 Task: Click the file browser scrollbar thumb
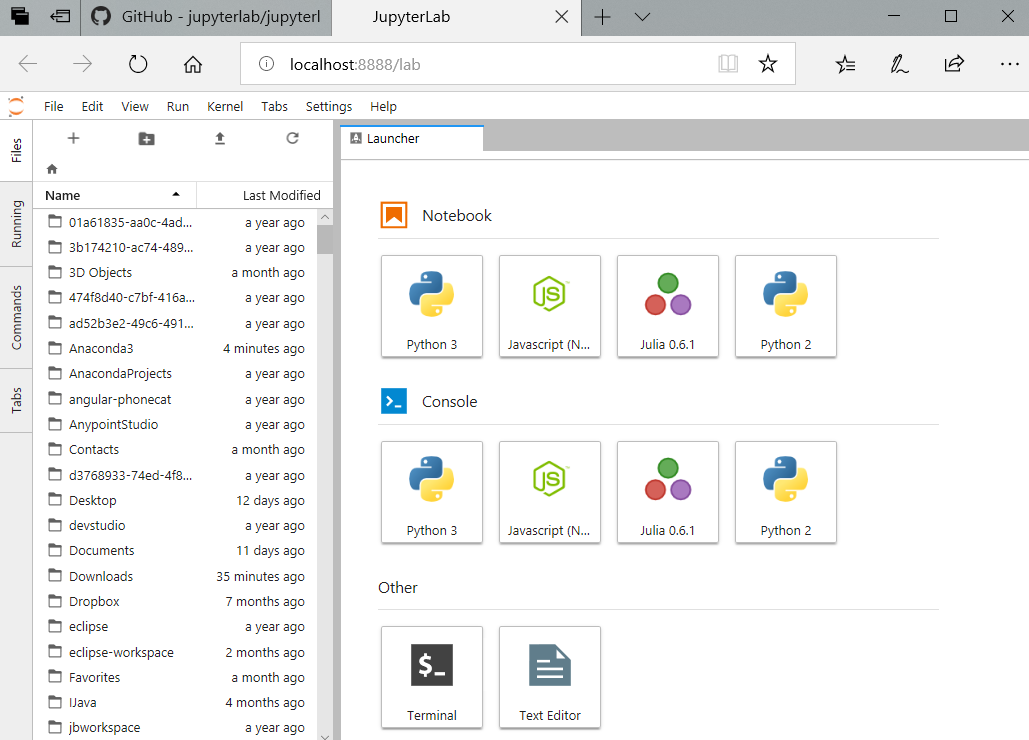click(x=325, y=239)
